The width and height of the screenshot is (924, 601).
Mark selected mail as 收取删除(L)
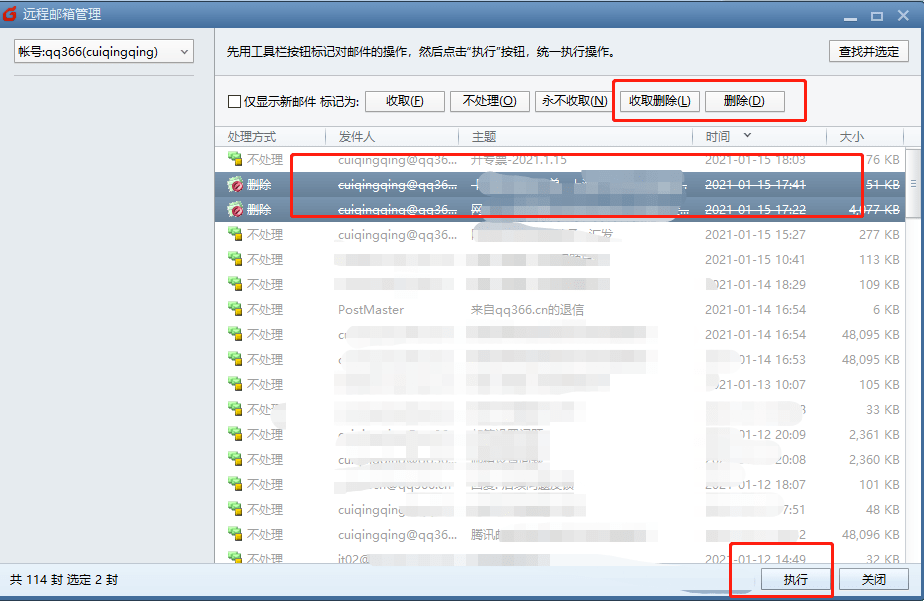pyautogui.click(x=659, y=101)
